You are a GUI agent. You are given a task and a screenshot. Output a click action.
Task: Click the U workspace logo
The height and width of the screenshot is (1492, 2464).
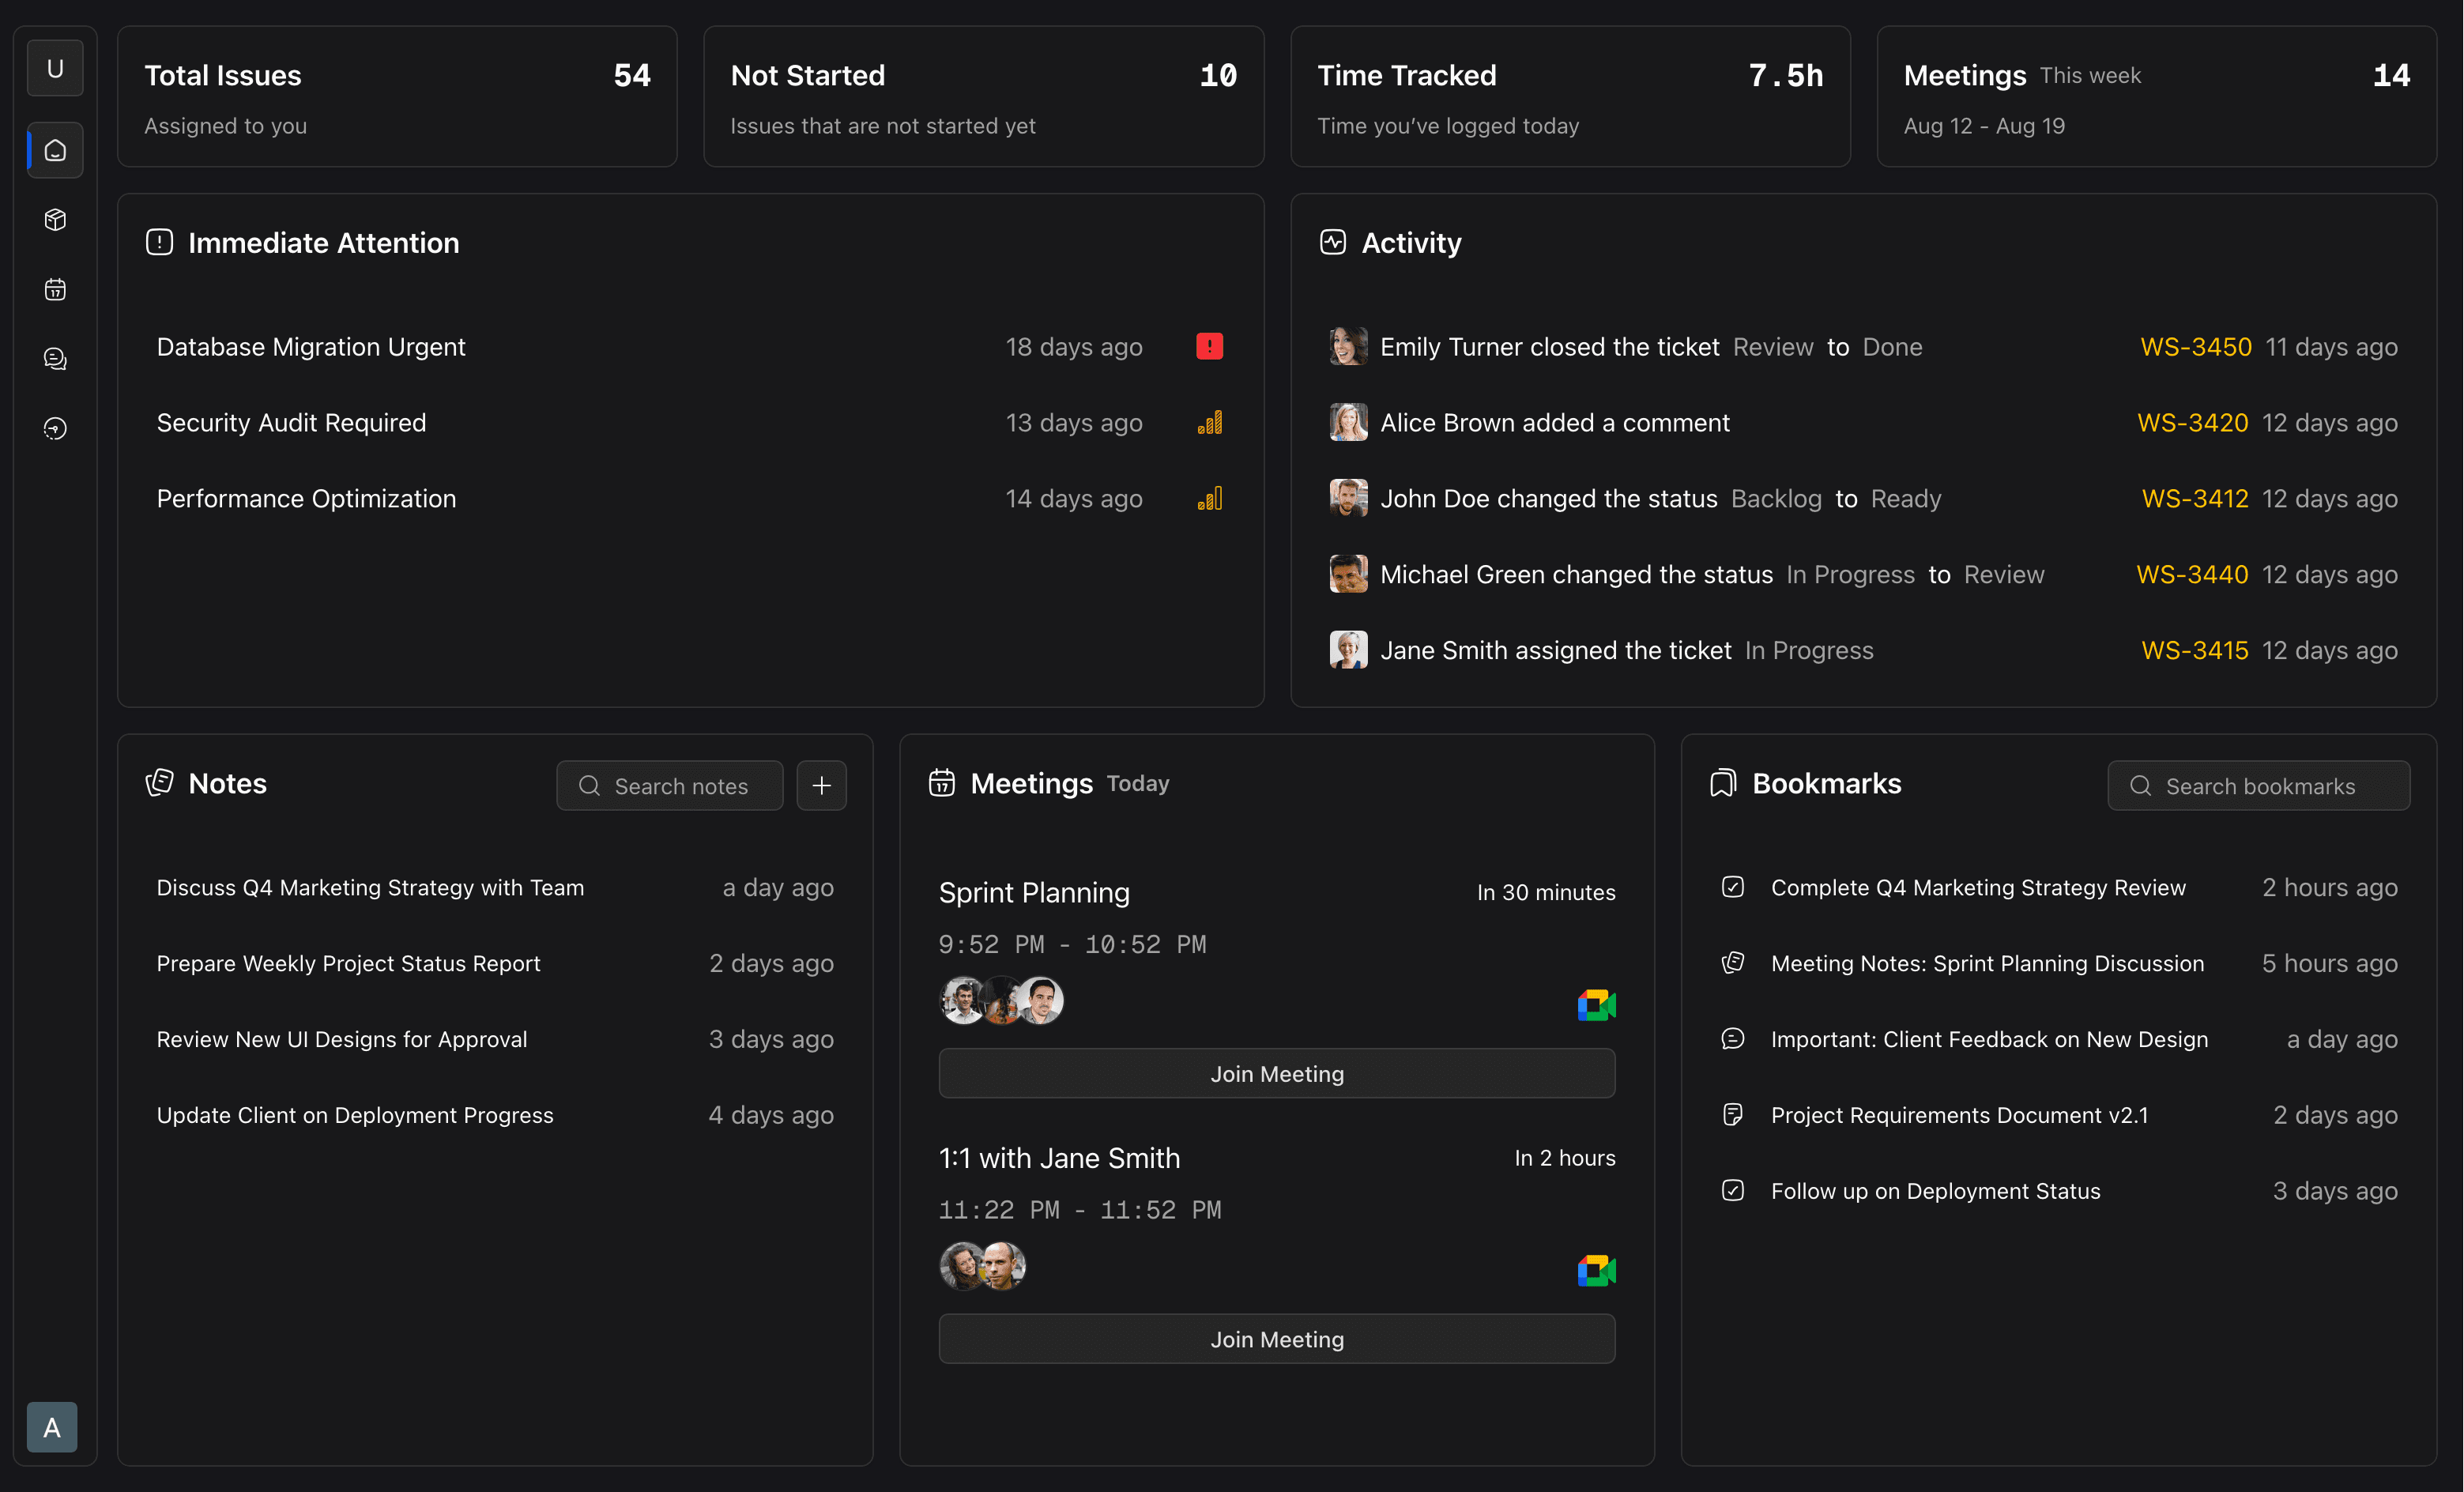click(54, 67)
